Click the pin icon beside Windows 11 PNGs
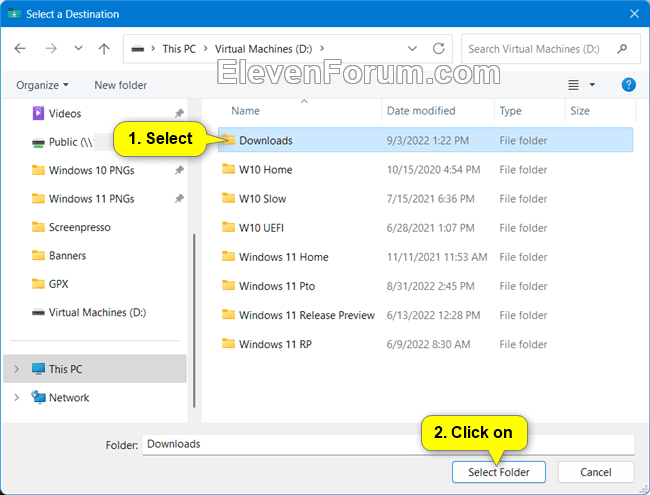 [179, 199]
